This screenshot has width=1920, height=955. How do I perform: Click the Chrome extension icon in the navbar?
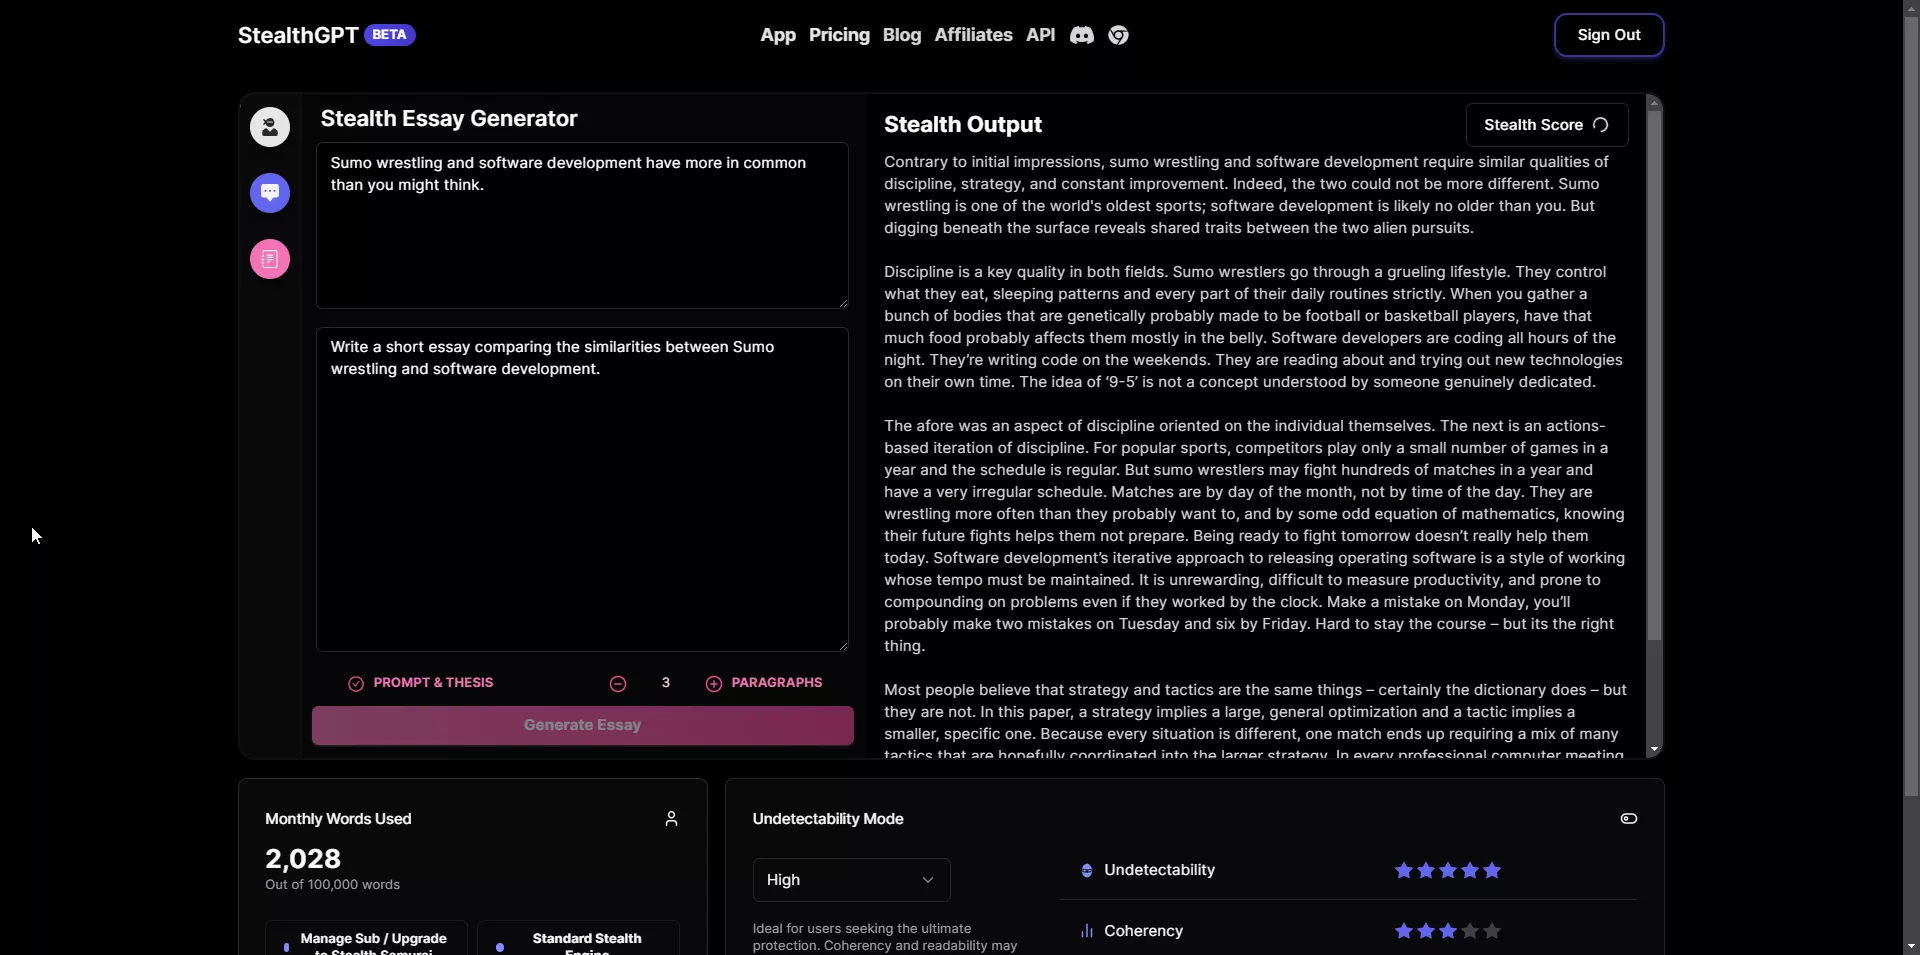click(x=1118, y=35)
